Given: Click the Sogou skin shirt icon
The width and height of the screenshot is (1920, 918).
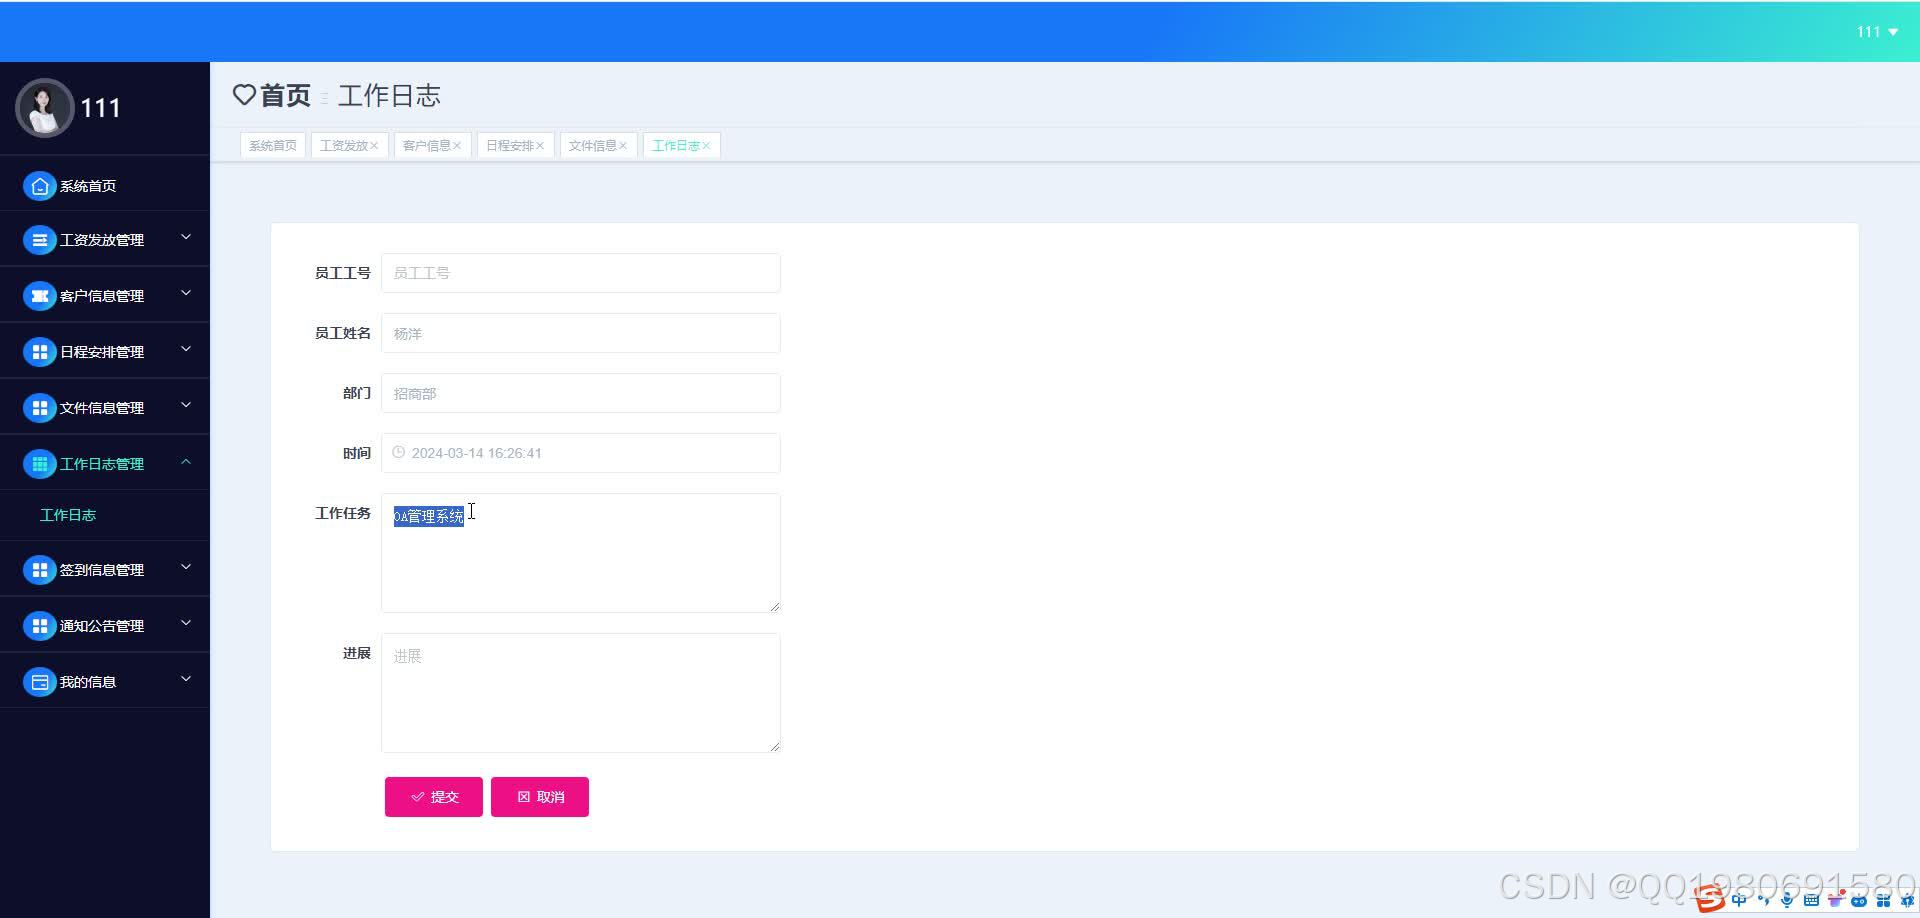Looking at the screenshot, I should (x=1836, y=899).
